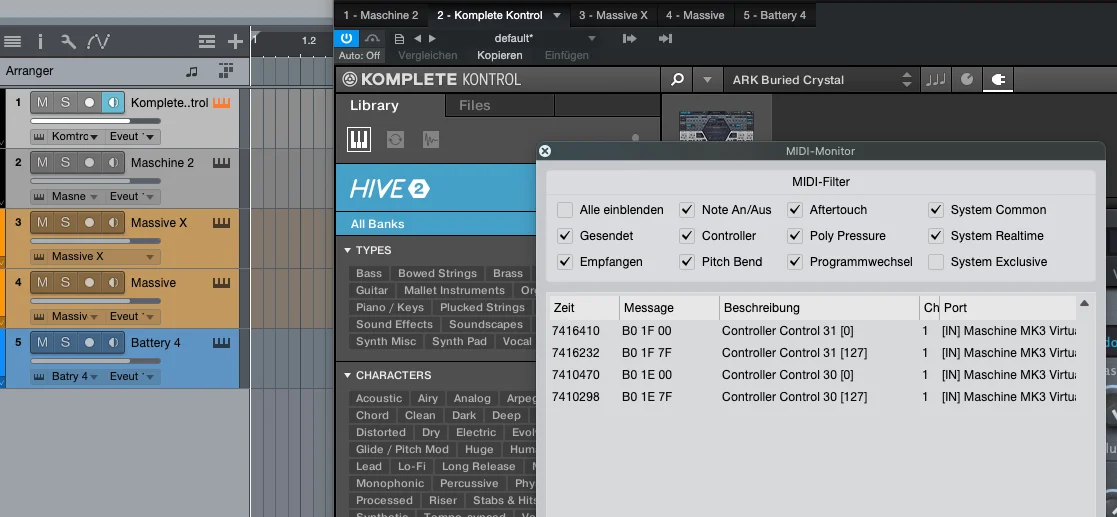Open the track inspector info icon
This screenshot has height=517, width=1117.
click(x=40, y=42)
